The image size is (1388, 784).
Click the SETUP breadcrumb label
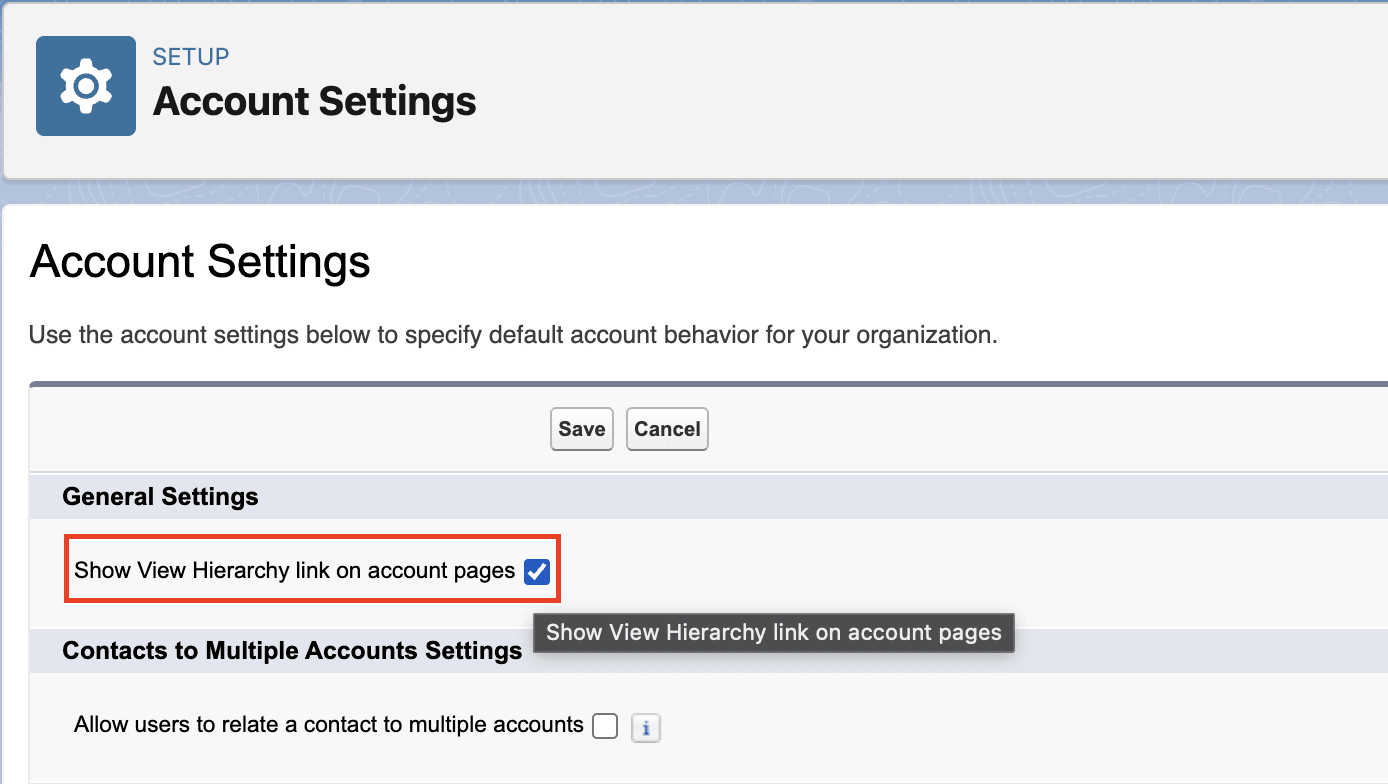point(190,57)
